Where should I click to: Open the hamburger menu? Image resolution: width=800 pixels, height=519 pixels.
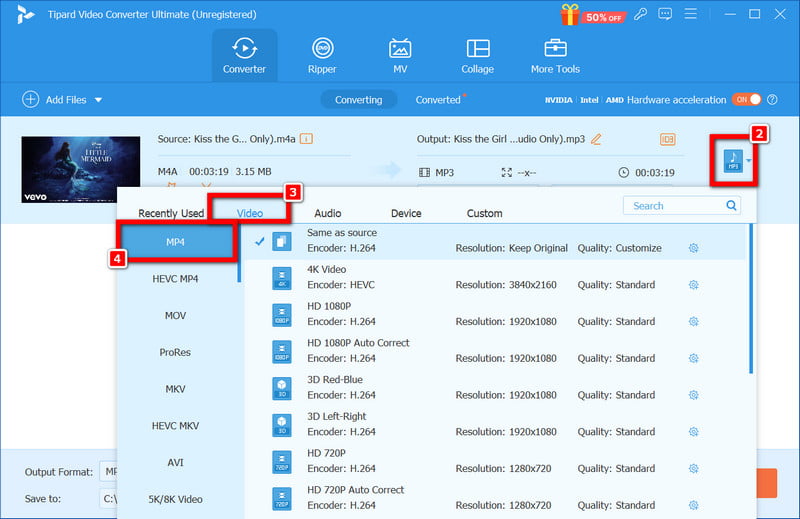click(690, 14)
